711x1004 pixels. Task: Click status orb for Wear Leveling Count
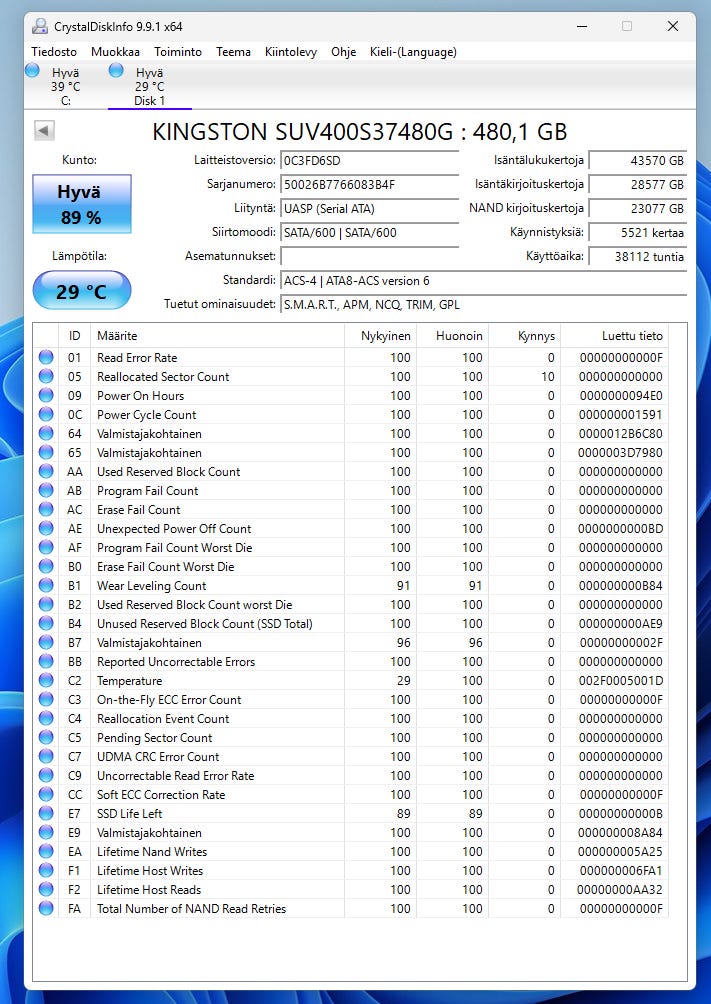46,585
